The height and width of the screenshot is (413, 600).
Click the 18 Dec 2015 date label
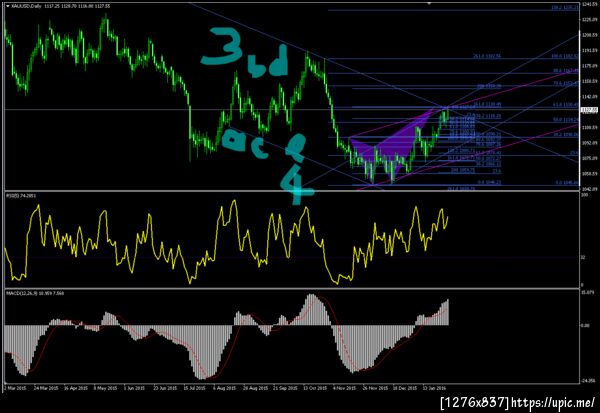point(405,388)
